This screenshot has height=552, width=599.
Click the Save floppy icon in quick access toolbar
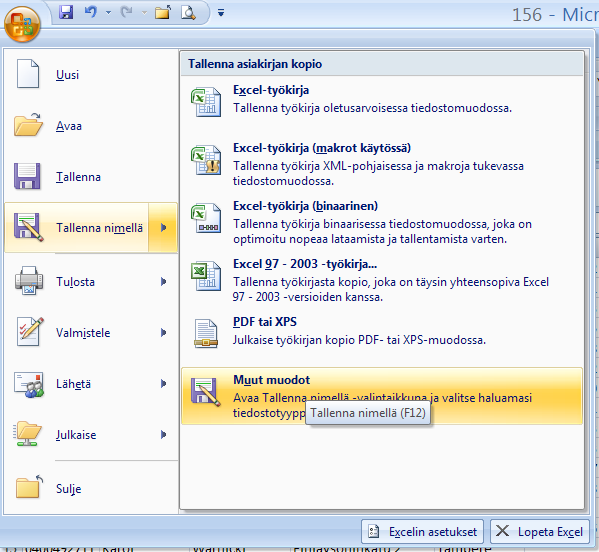point(66,12)
